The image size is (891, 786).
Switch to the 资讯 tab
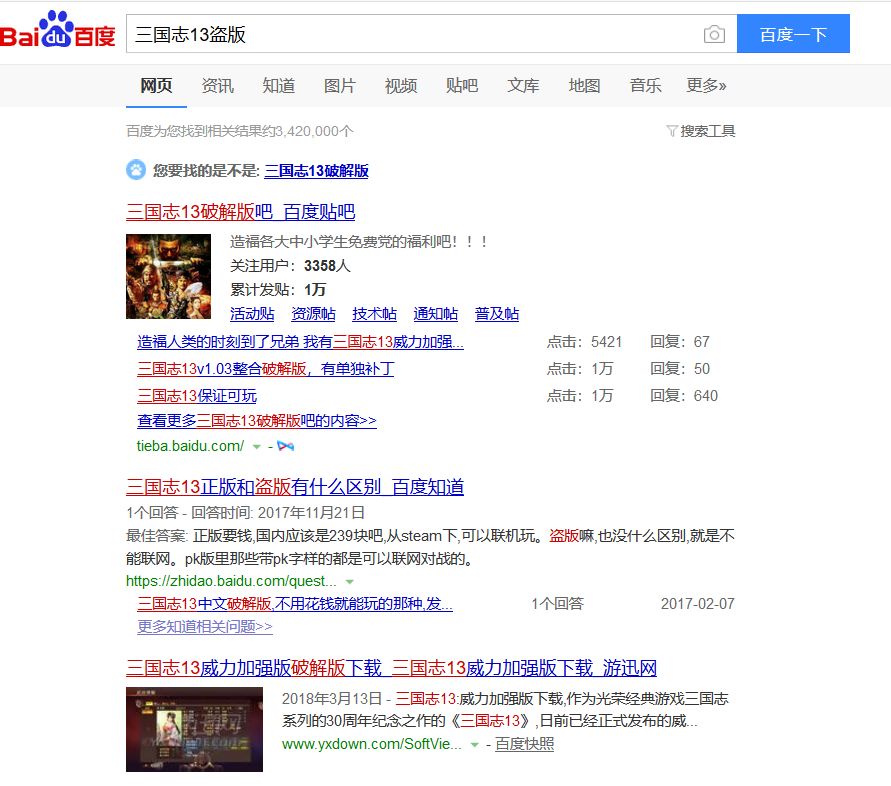[x=218, y=85]
